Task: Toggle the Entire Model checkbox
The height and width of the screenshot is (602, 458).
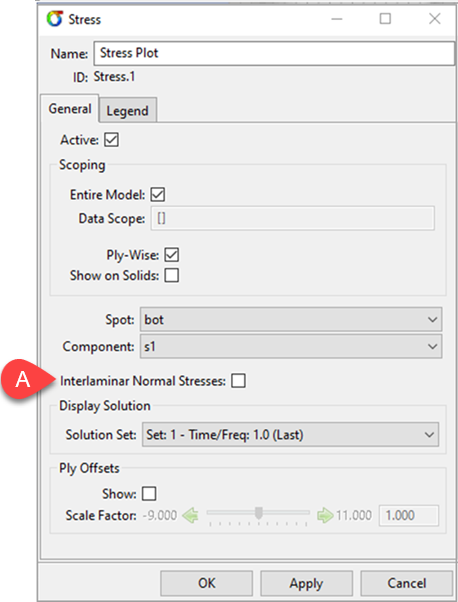Action: 158,195
